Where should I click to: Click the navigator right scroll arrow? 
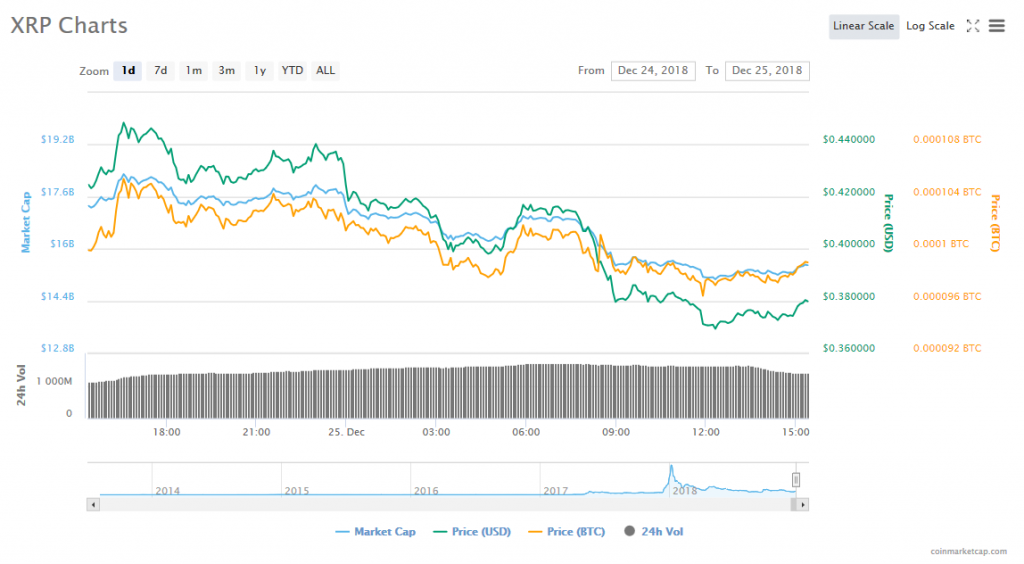click(x=803, y=505)
